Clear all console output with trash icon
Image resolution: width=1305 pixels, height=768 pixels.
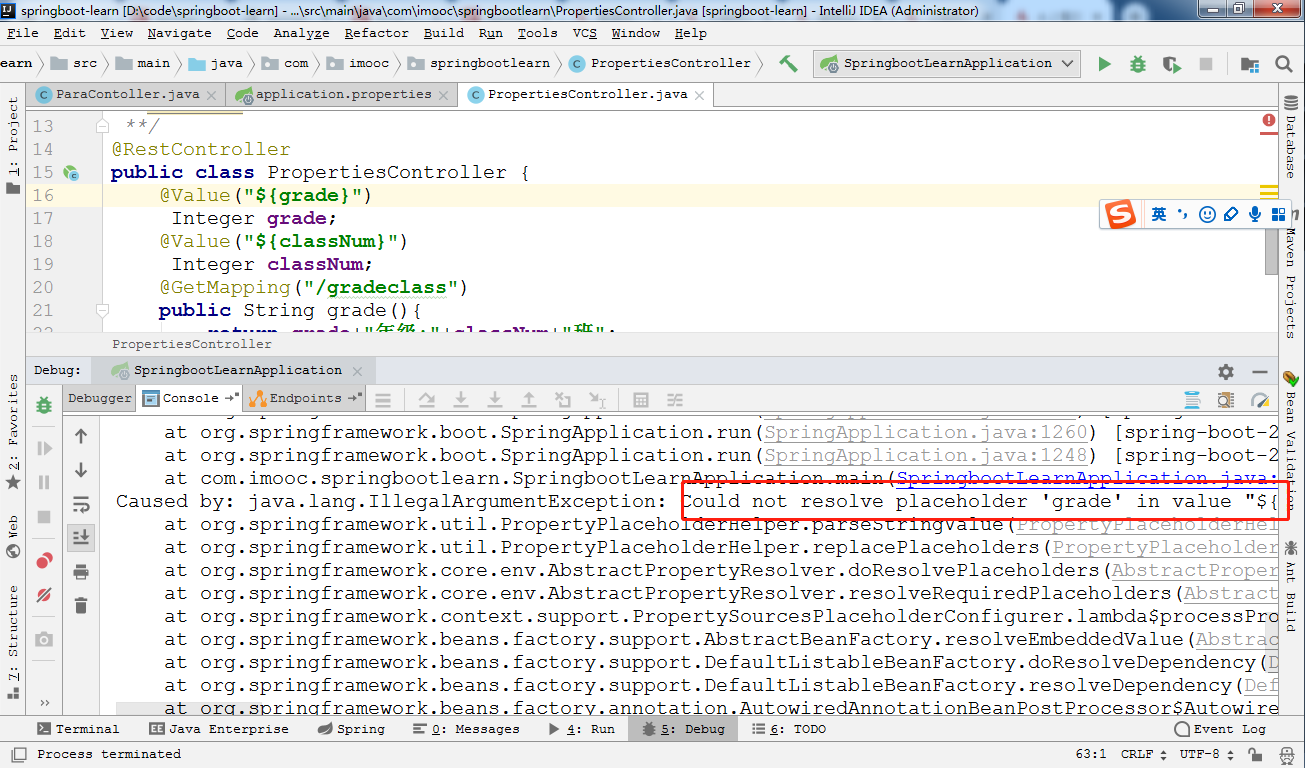pos(81,605)
